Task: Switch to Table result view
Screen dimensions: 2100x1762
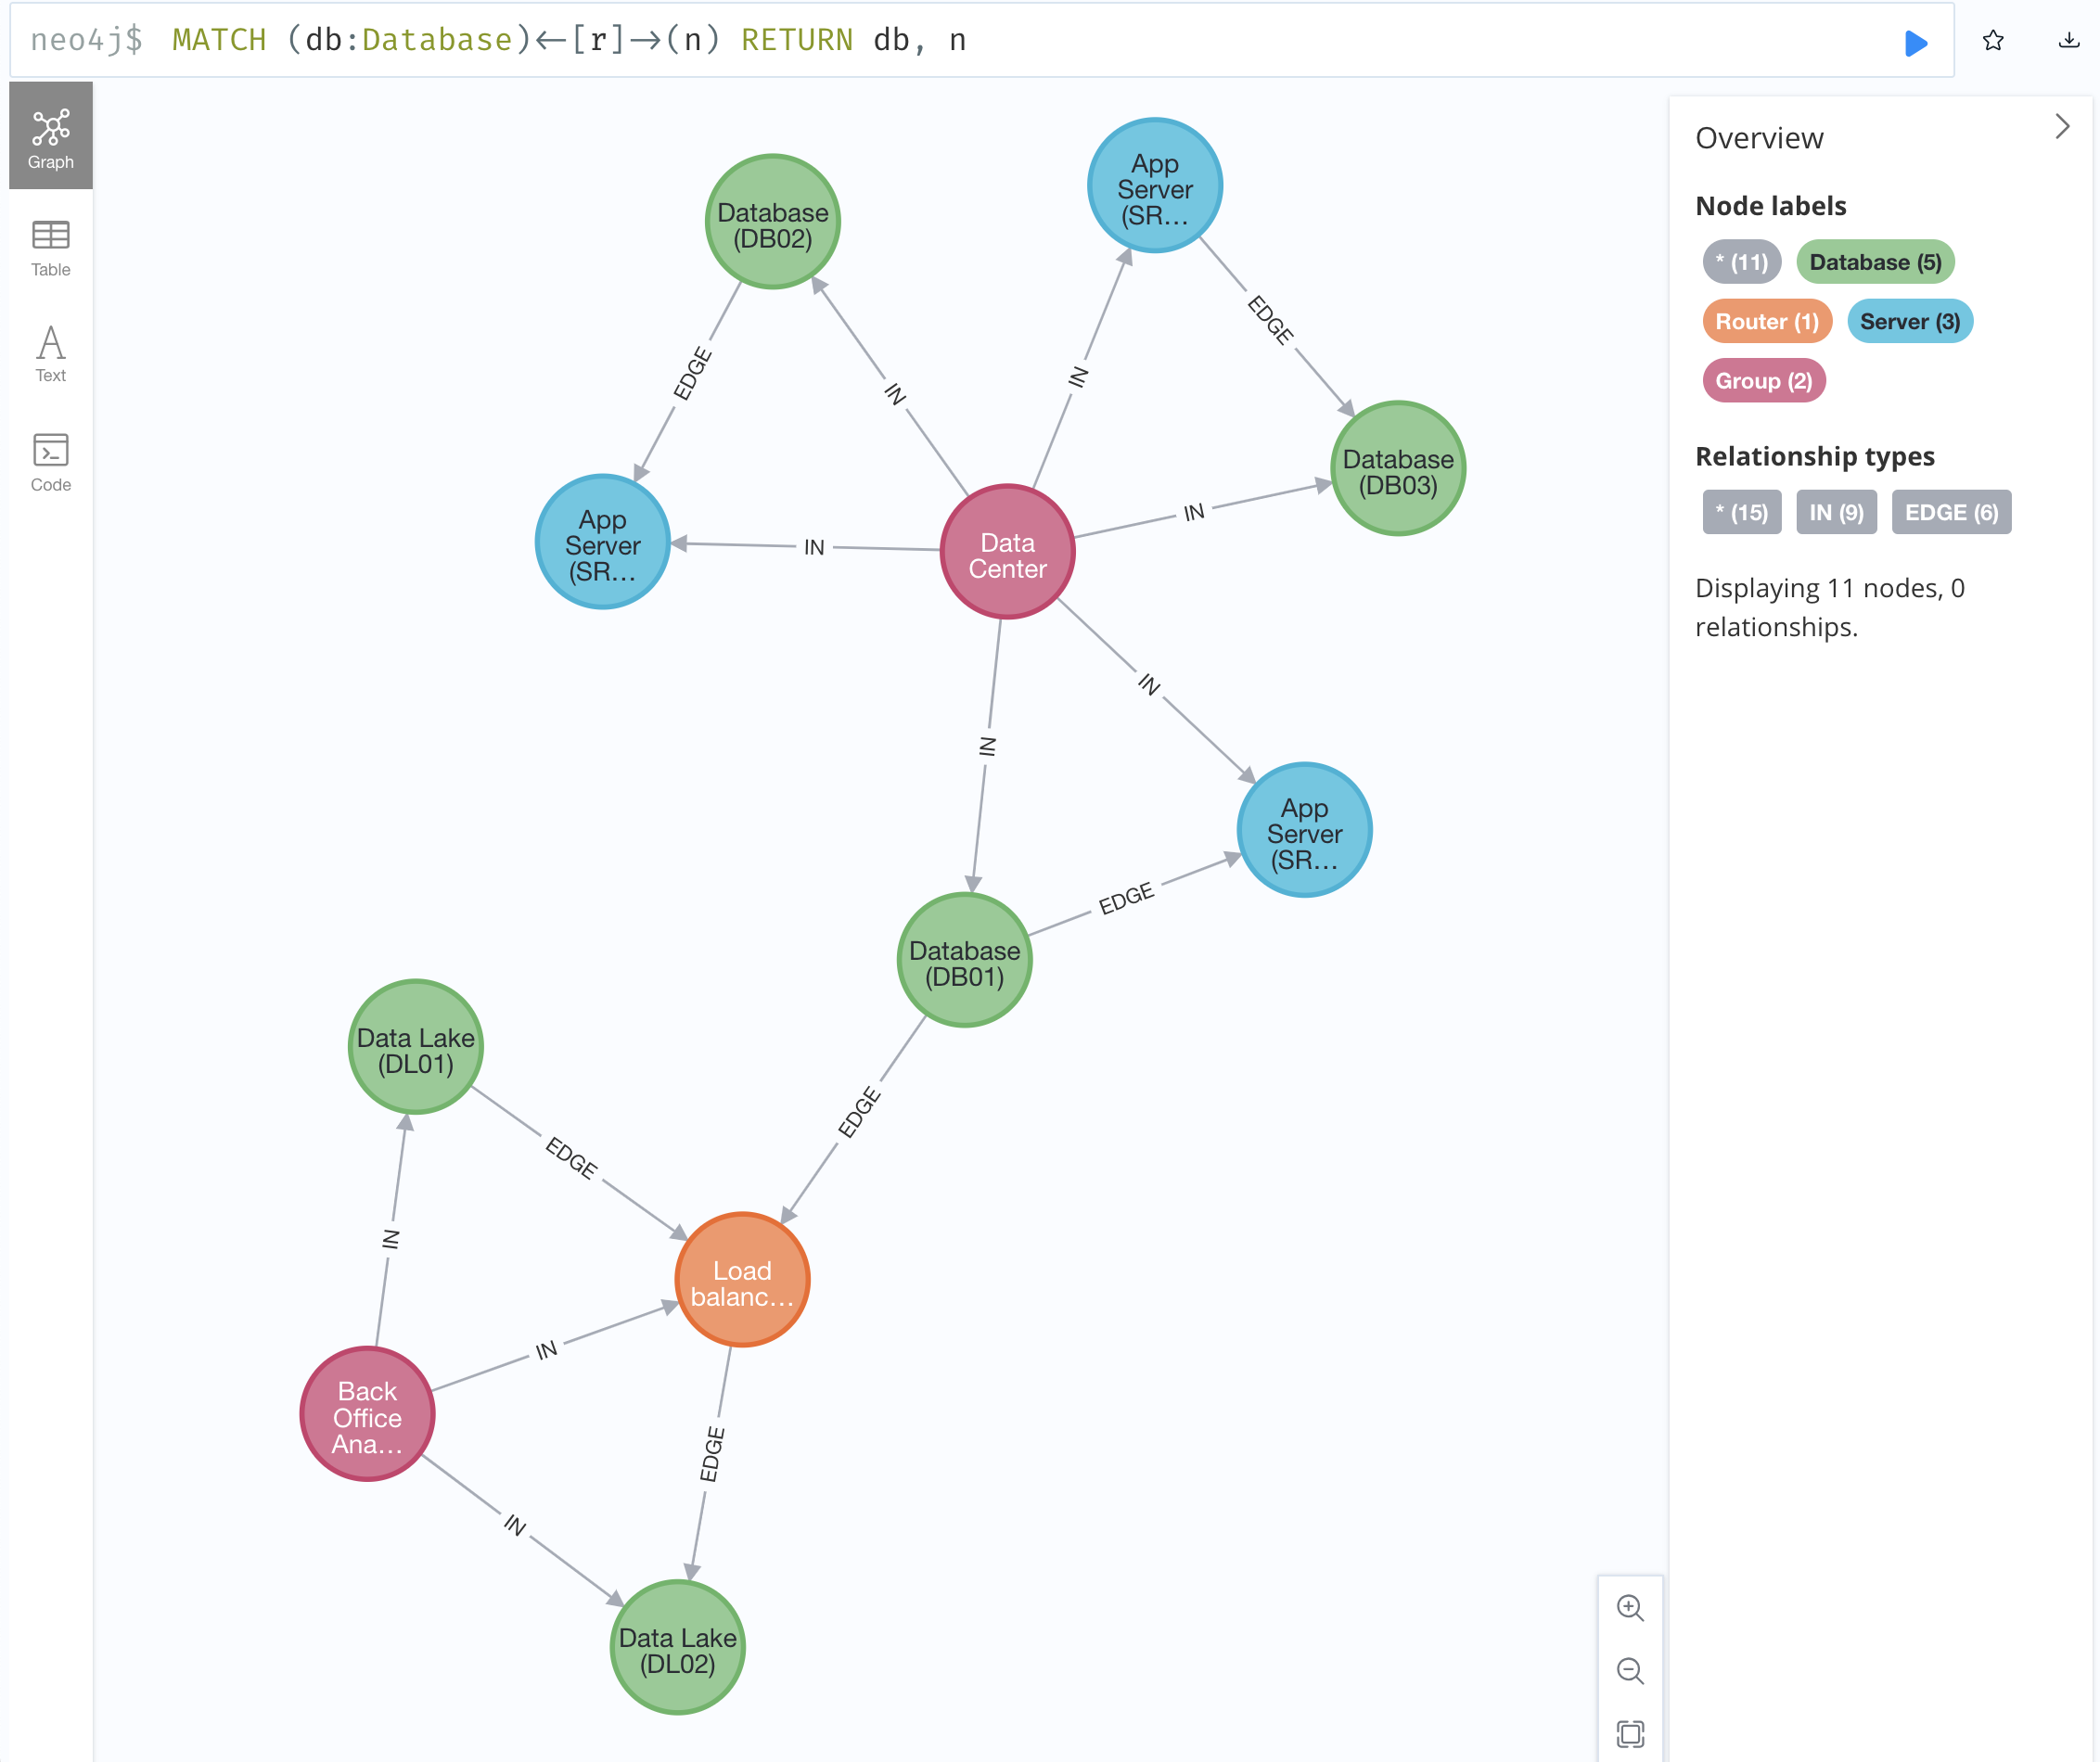Action: (50, 248)
